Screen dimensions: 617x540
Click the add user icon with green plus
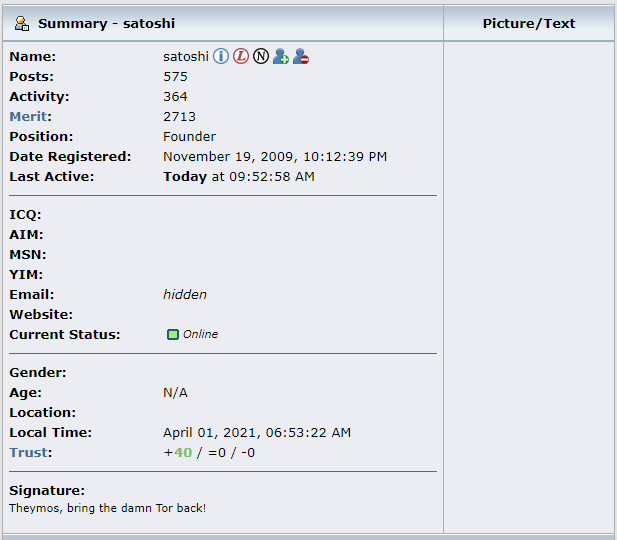(281, 56)
